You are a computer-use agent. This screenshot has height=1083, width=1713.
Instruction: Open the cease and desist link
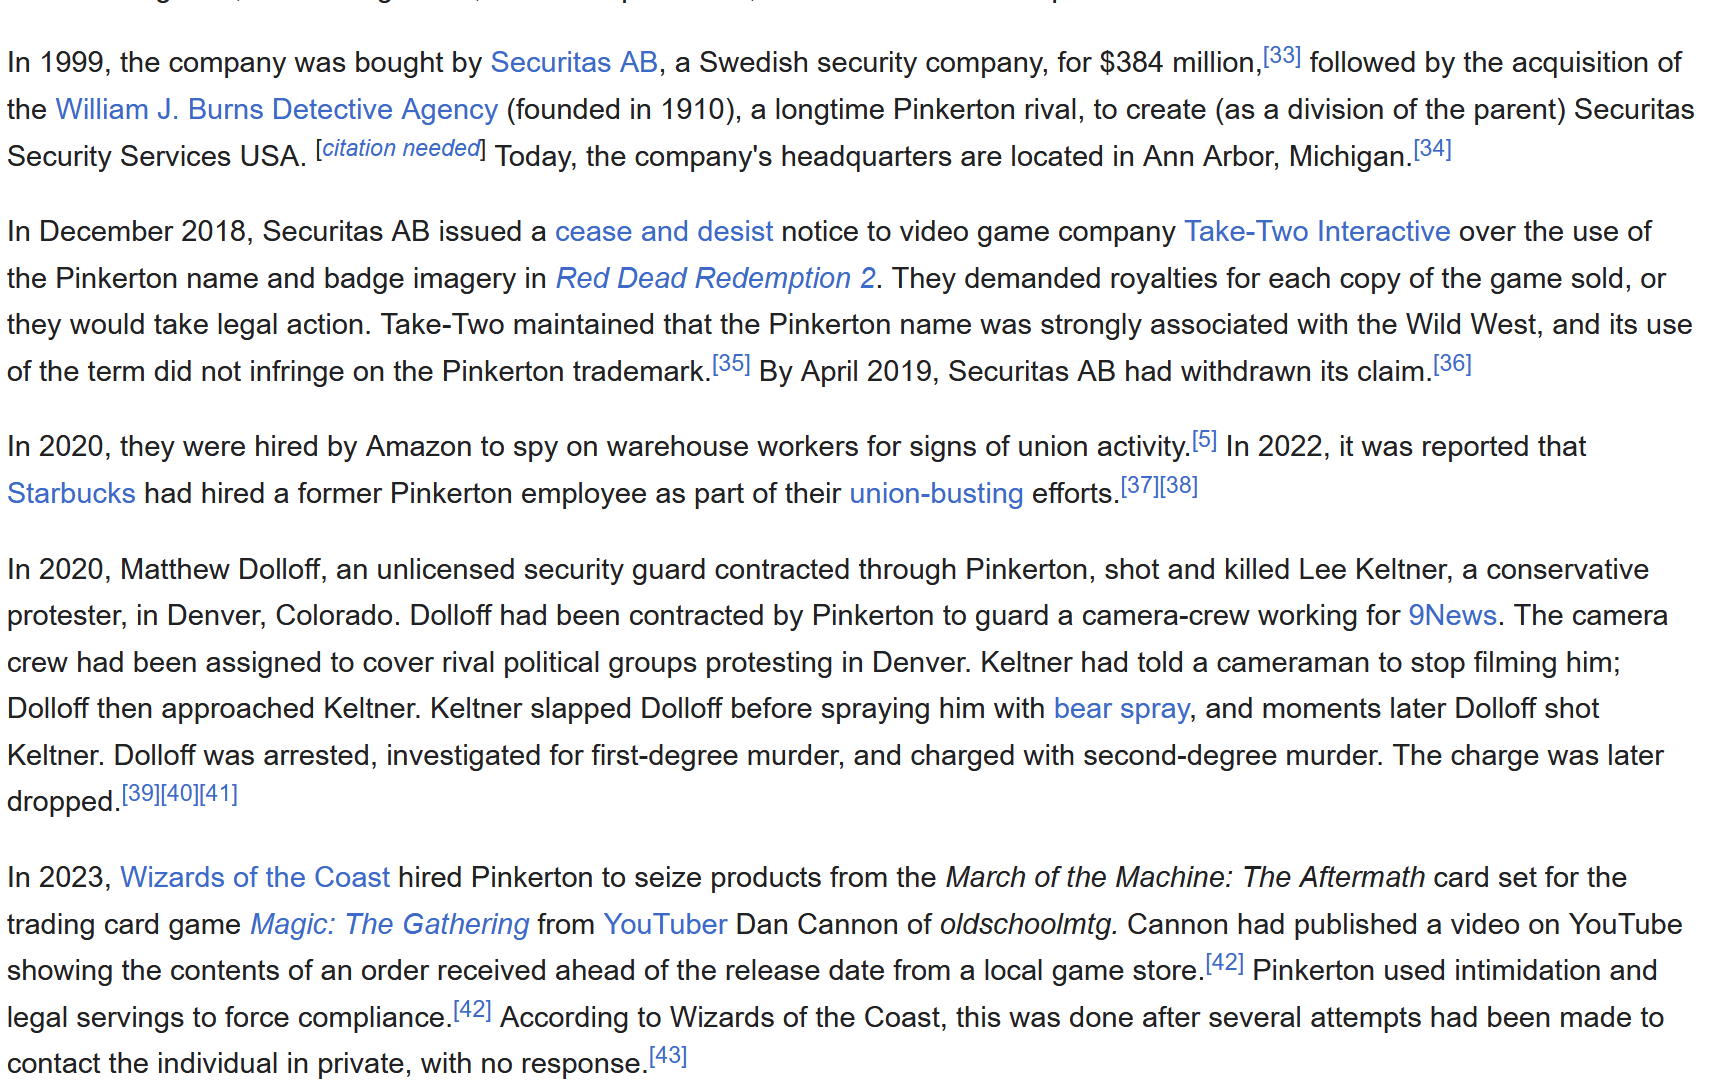664,231
